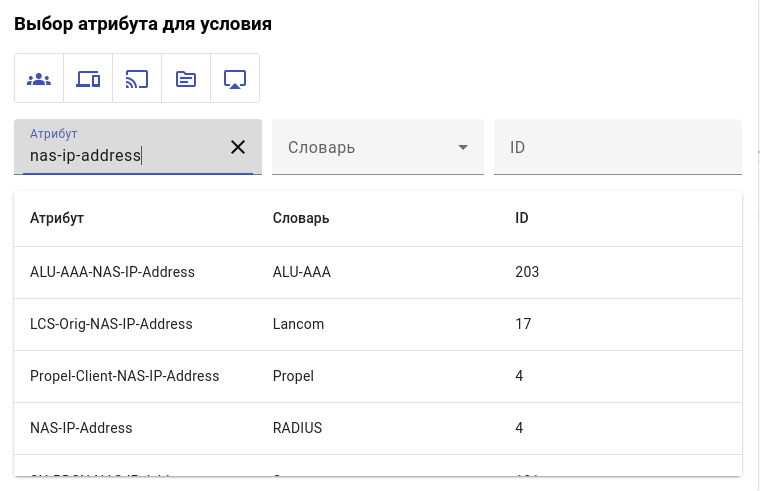Screen dimensions: 760x491
Task: Clear the Атрибут search field
Action: click(x=238, y=148)
